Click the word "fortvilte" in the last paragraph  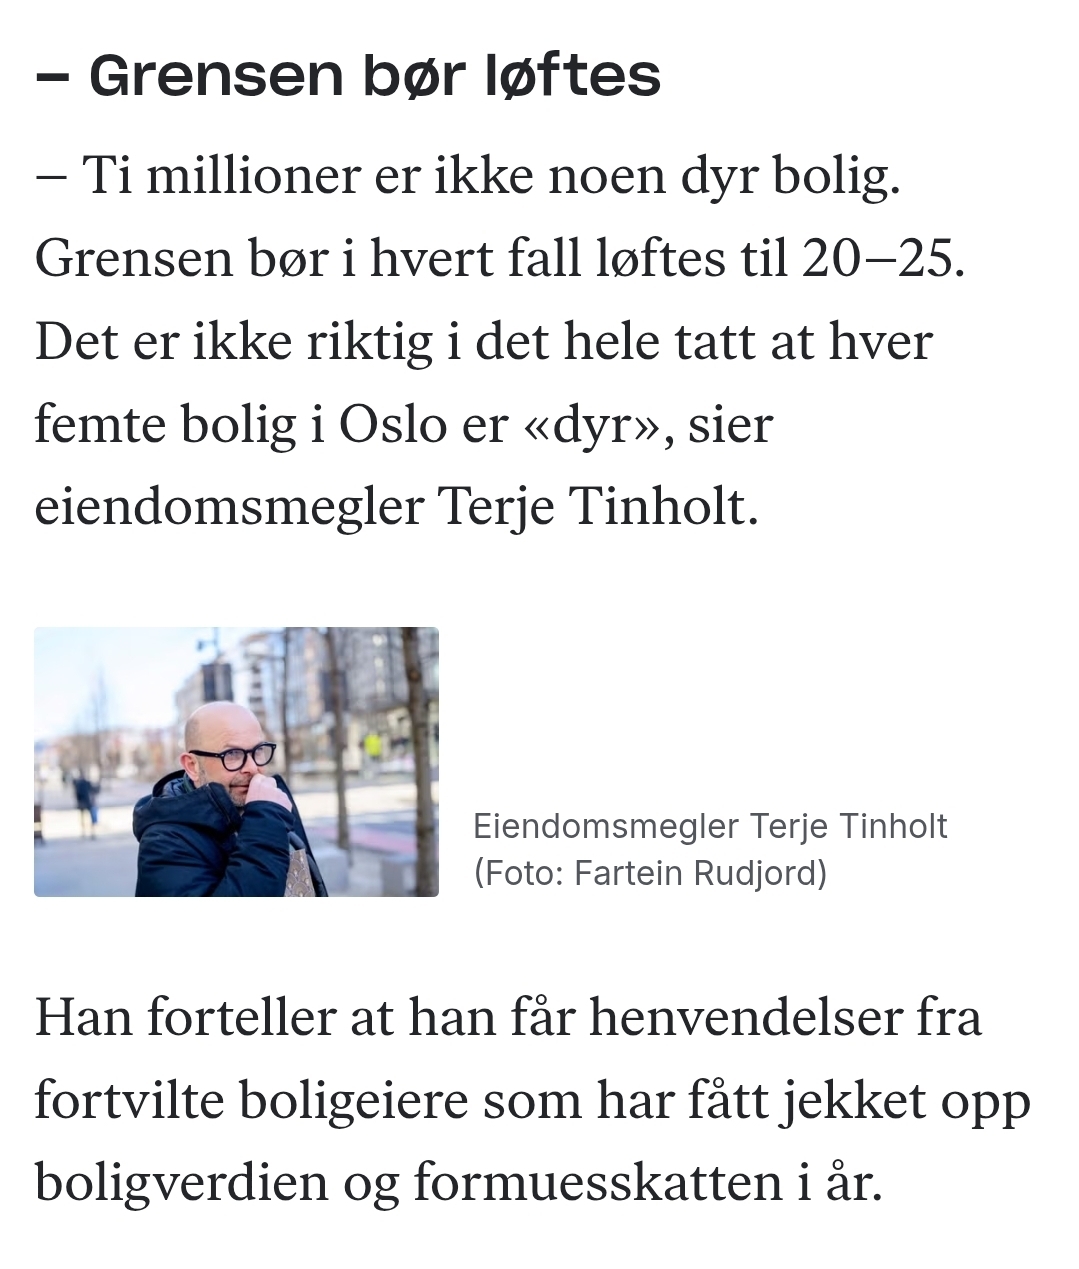coord(129,1100)
